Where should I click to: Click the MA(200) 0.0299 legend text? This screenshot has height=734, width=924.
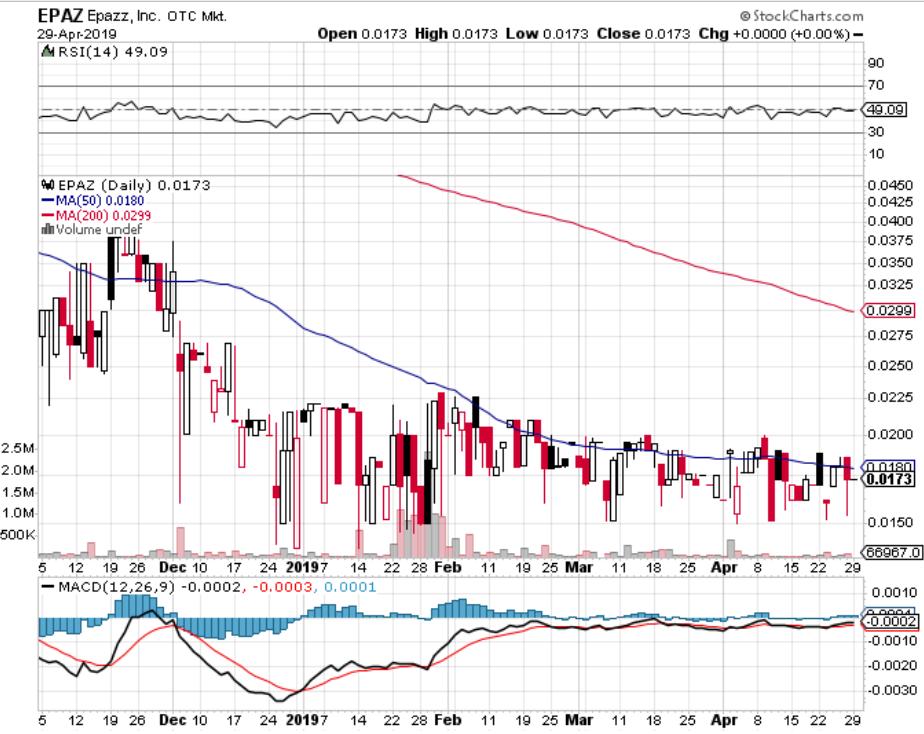click(x=103, y=216)
